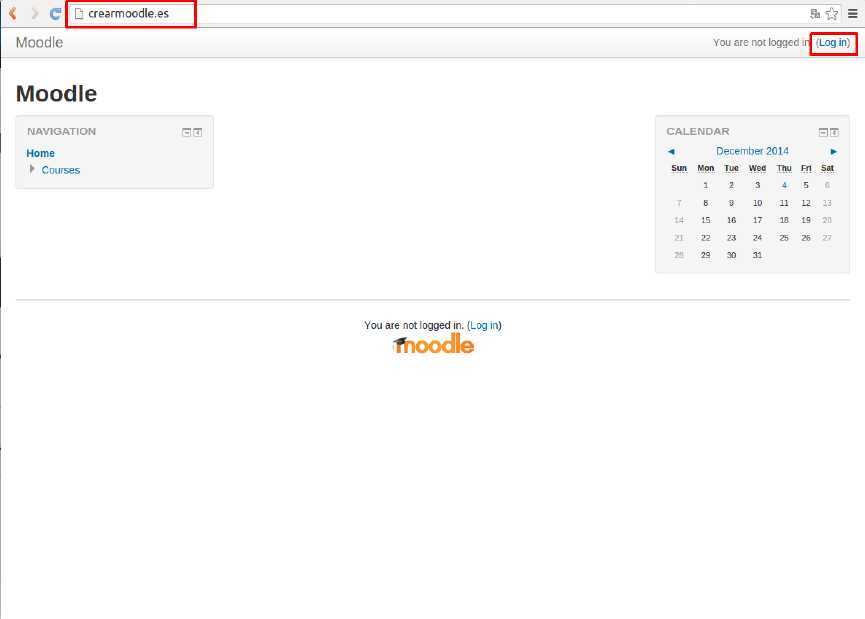Dock the Calendar block to the side
The height and width of the screenshot is (619, 865).
coord(835,132)
